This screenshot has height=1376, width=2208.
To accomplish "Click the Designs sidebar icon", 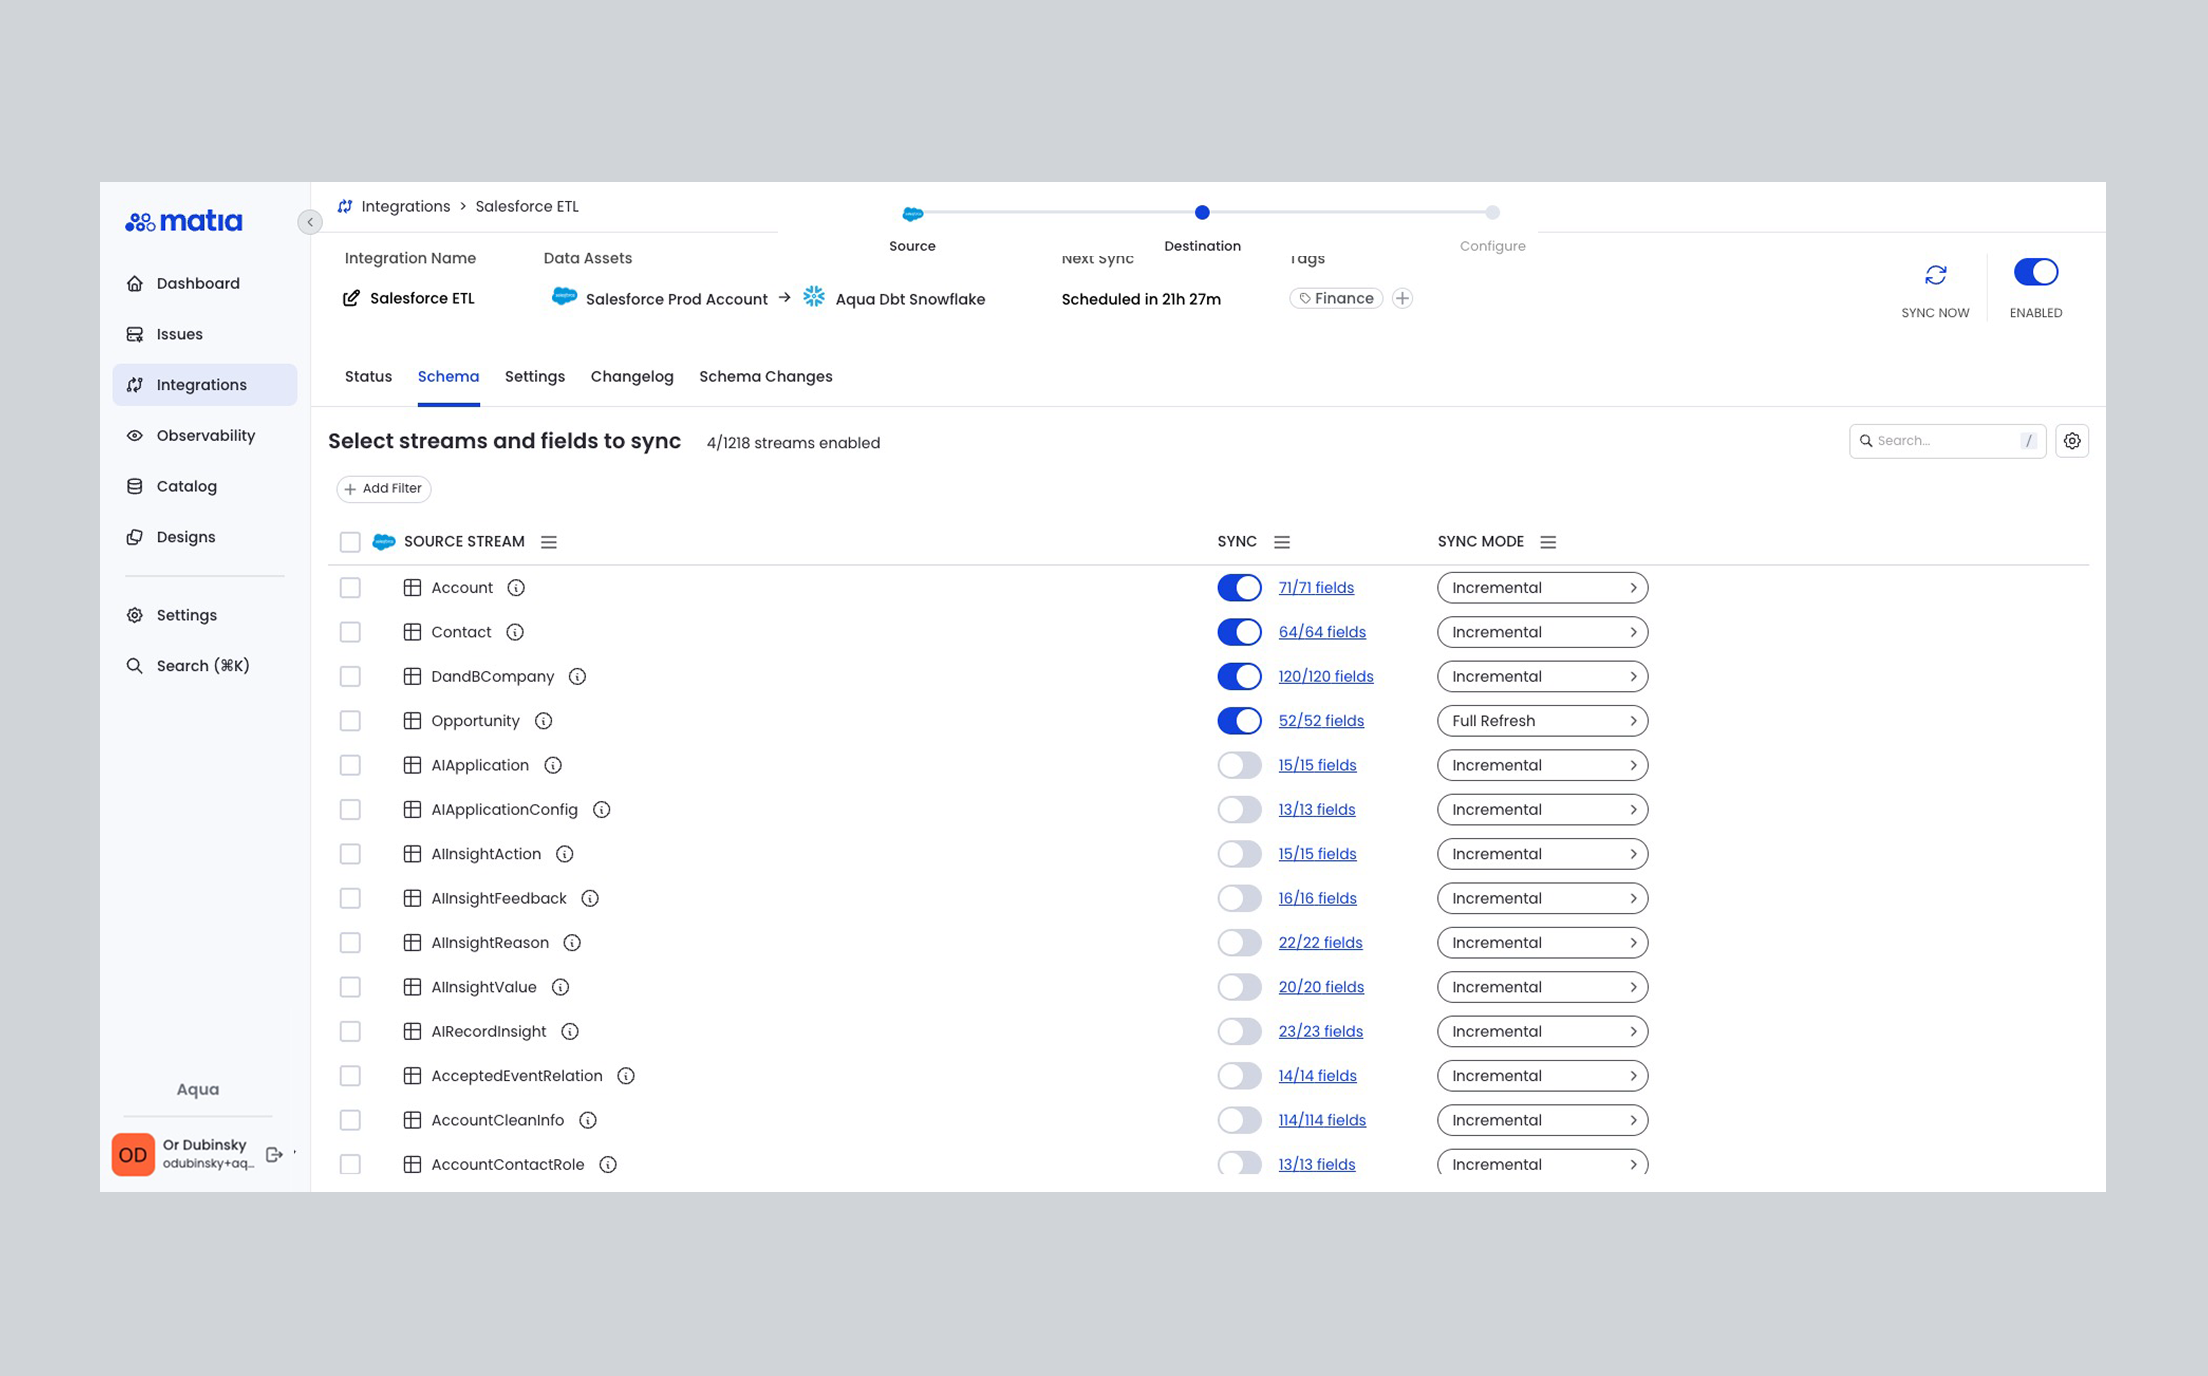I will [136, 537].
